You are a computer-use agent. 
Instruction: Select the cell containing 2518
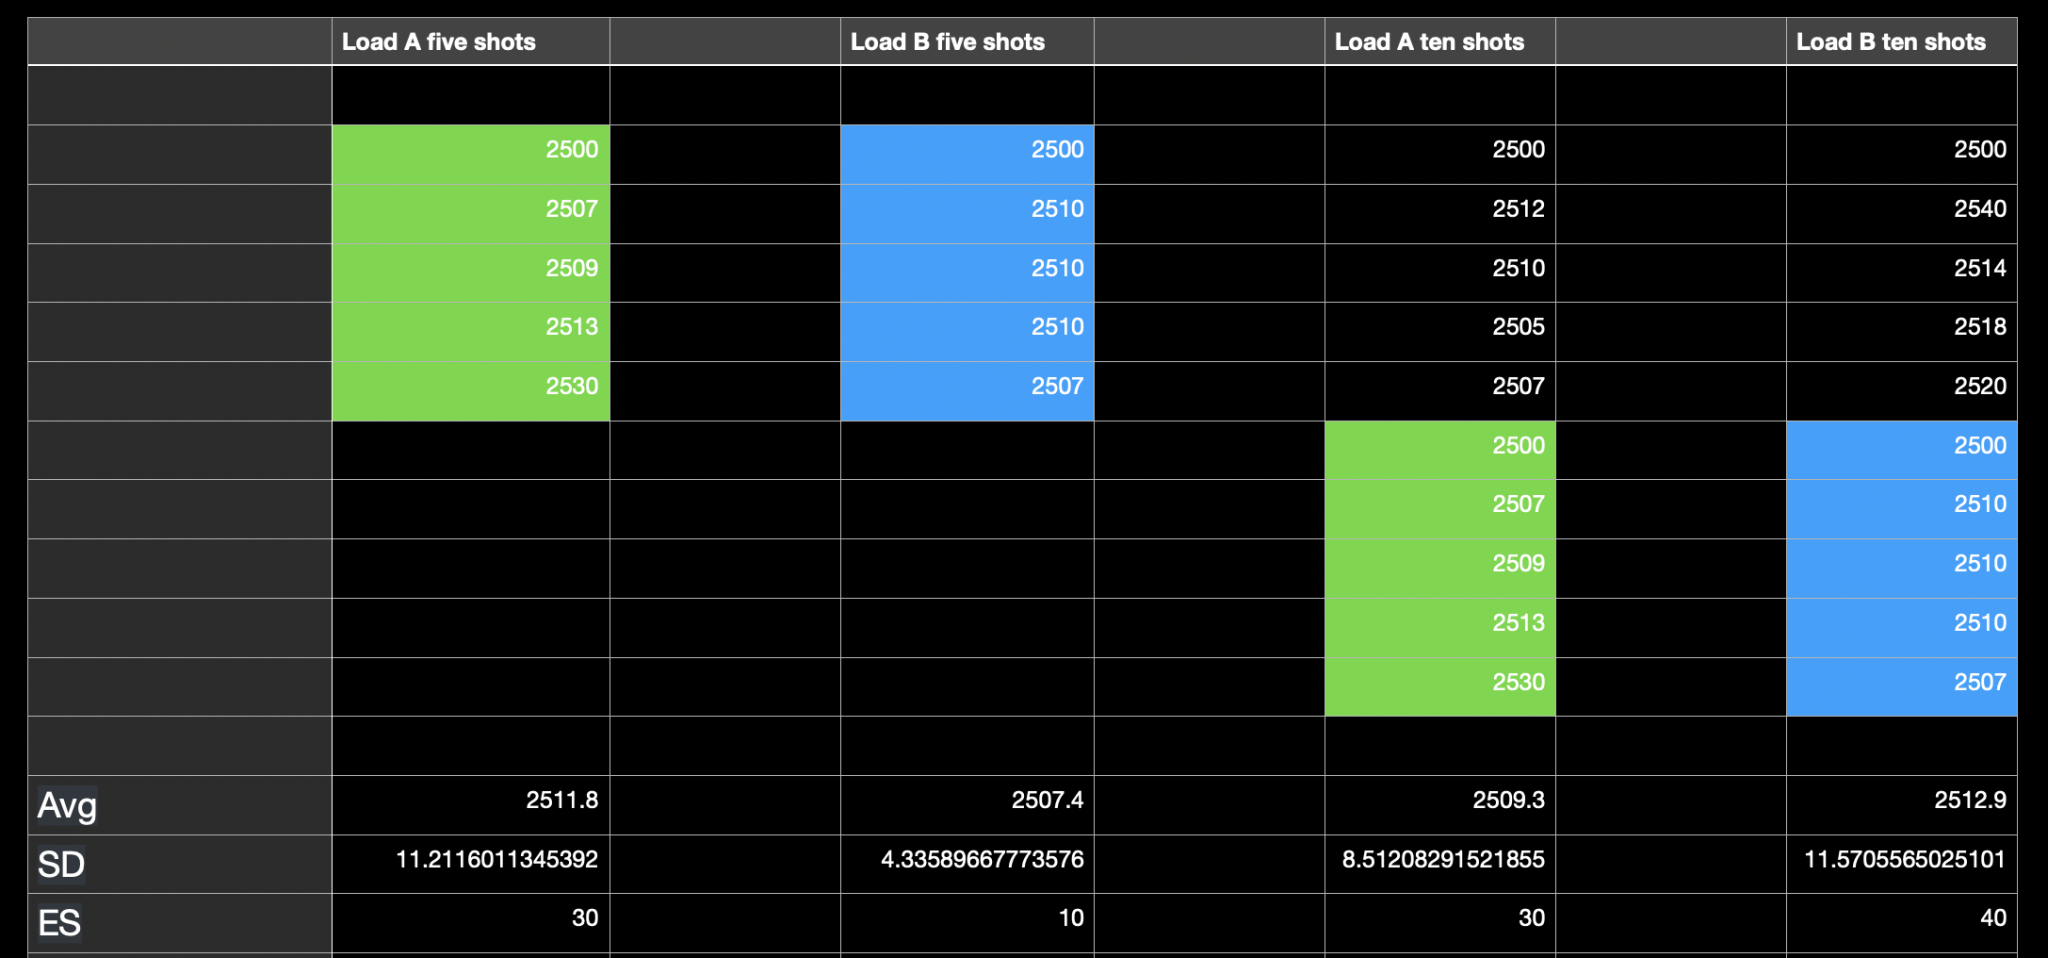pyautogui.click(x=1900, y=327)
